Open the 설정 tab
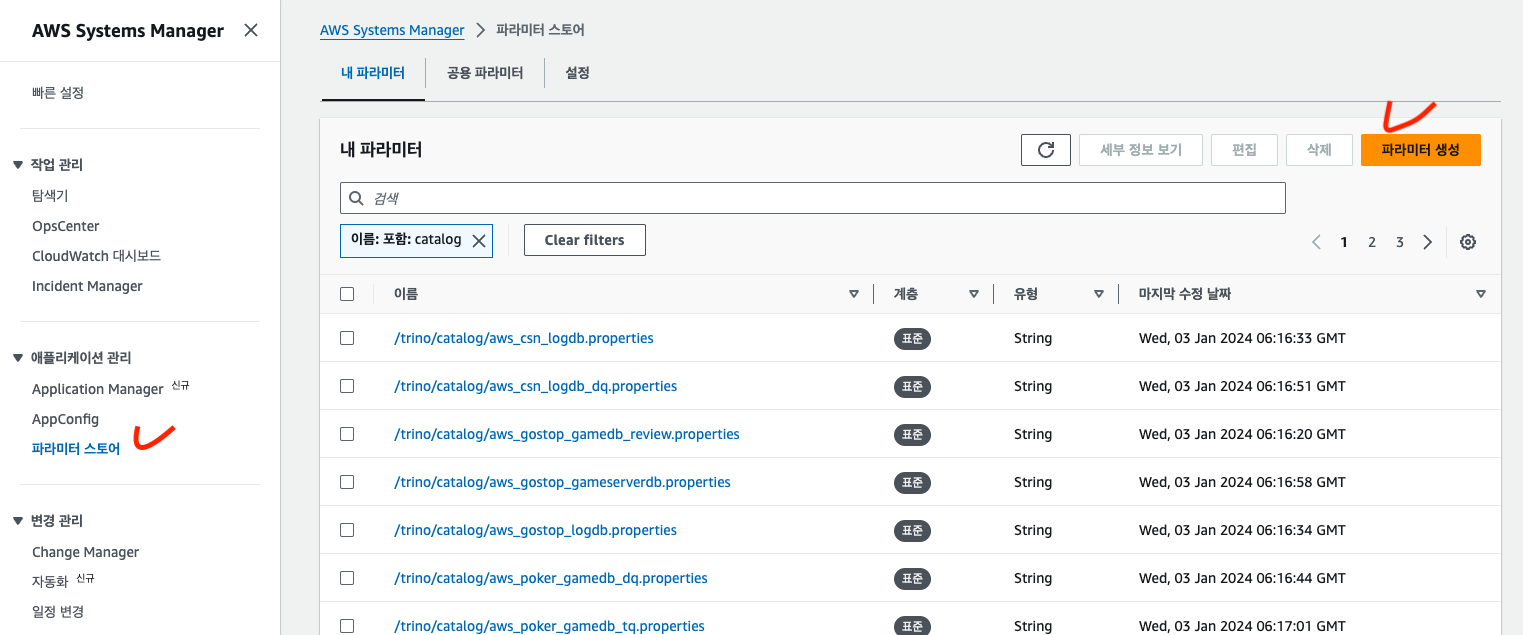 [577, 73]
